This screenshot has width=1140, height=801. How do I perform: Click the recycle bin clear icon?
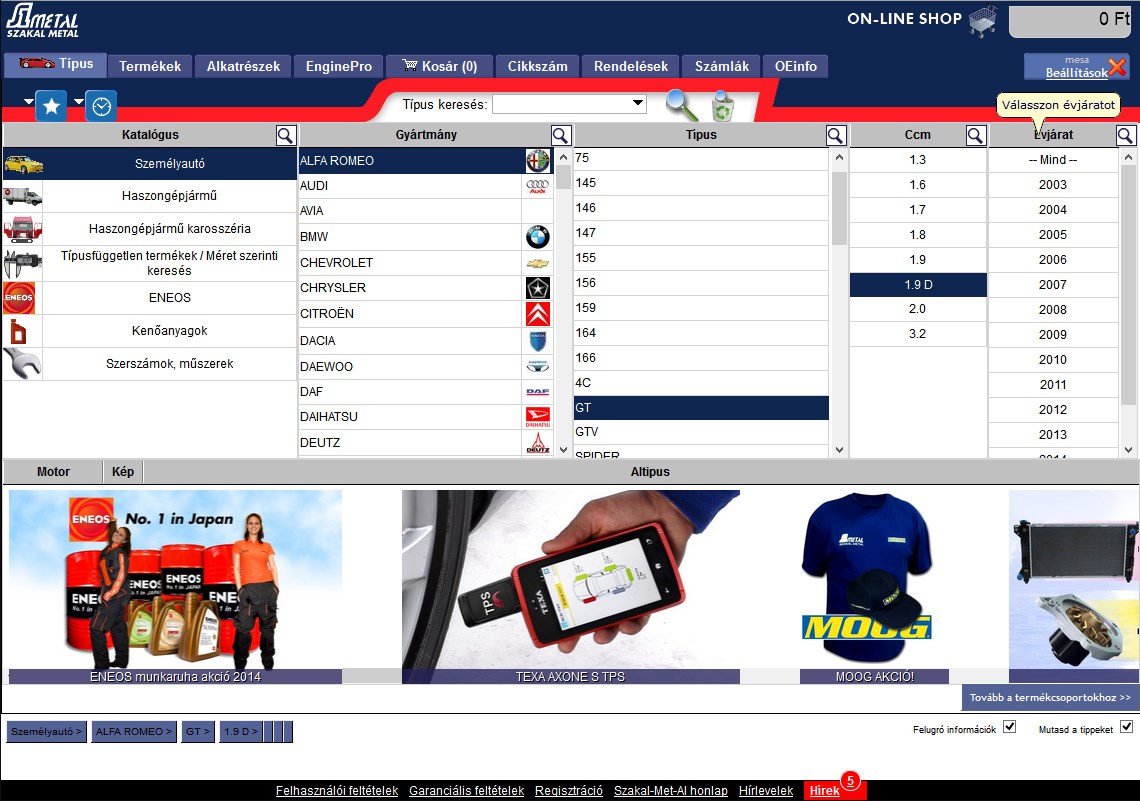pyautogui.click(x=722, y=106)
